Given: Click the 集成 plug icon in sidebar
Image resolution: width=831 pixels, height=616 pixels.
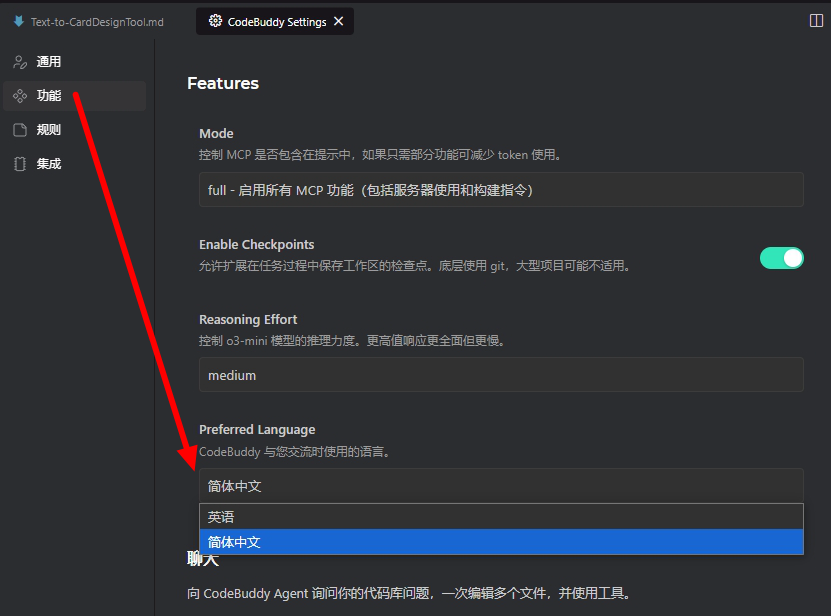Looking at the screenshot, I should (x=20, y=164).
